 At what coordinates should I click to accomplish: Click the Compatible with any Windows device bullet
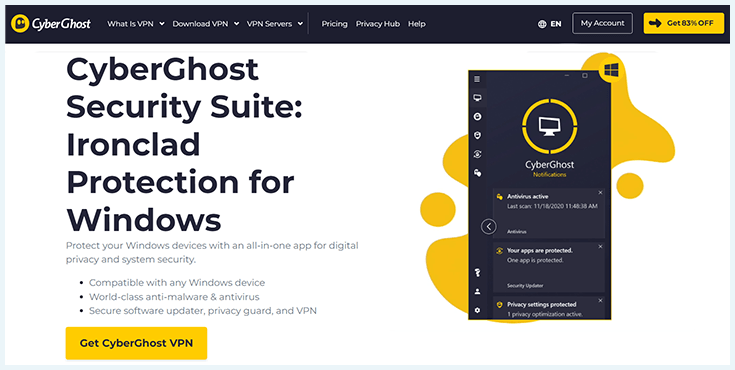coord(177,283)
